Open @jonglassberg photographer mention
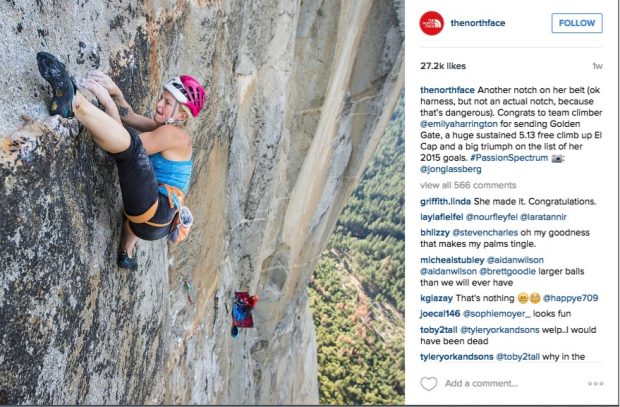The width and height of the screenshot is (620, 407). click(451, 169)
